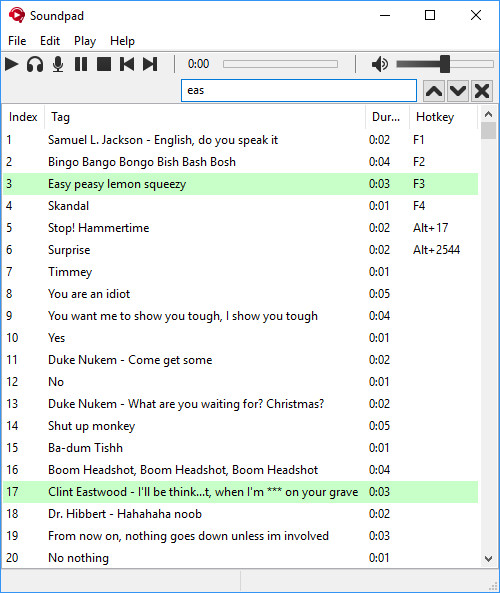Open the Help menu

coord(122,41)
